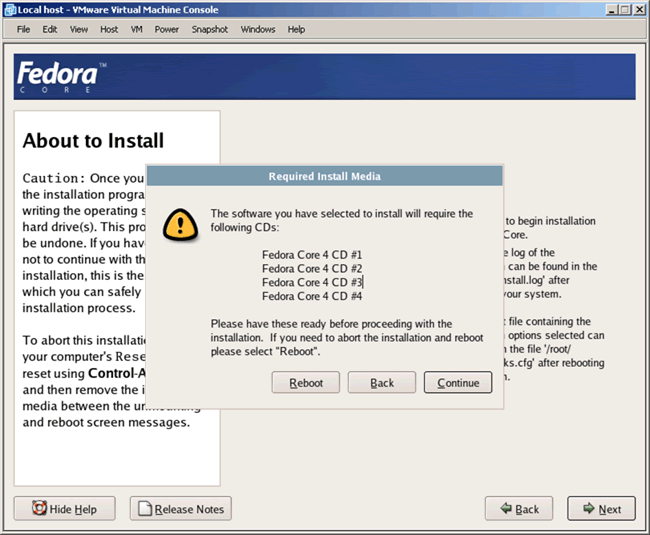650x535 pixels.
Task: Open the Host menu
Action: tap(108, 29)
